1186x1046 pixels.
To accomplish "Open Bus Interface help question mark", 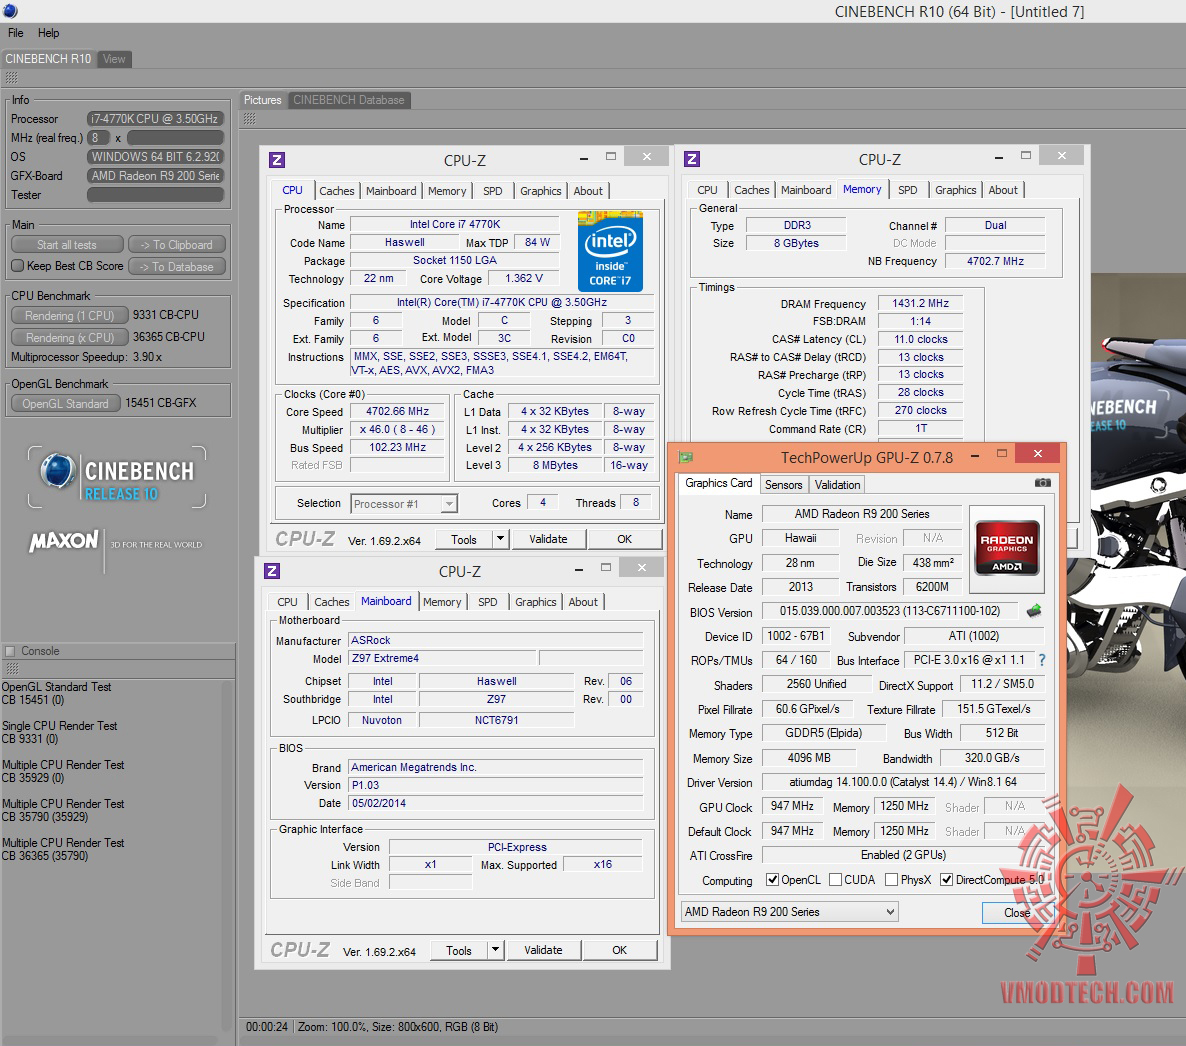I will [x=1042, y=660].
